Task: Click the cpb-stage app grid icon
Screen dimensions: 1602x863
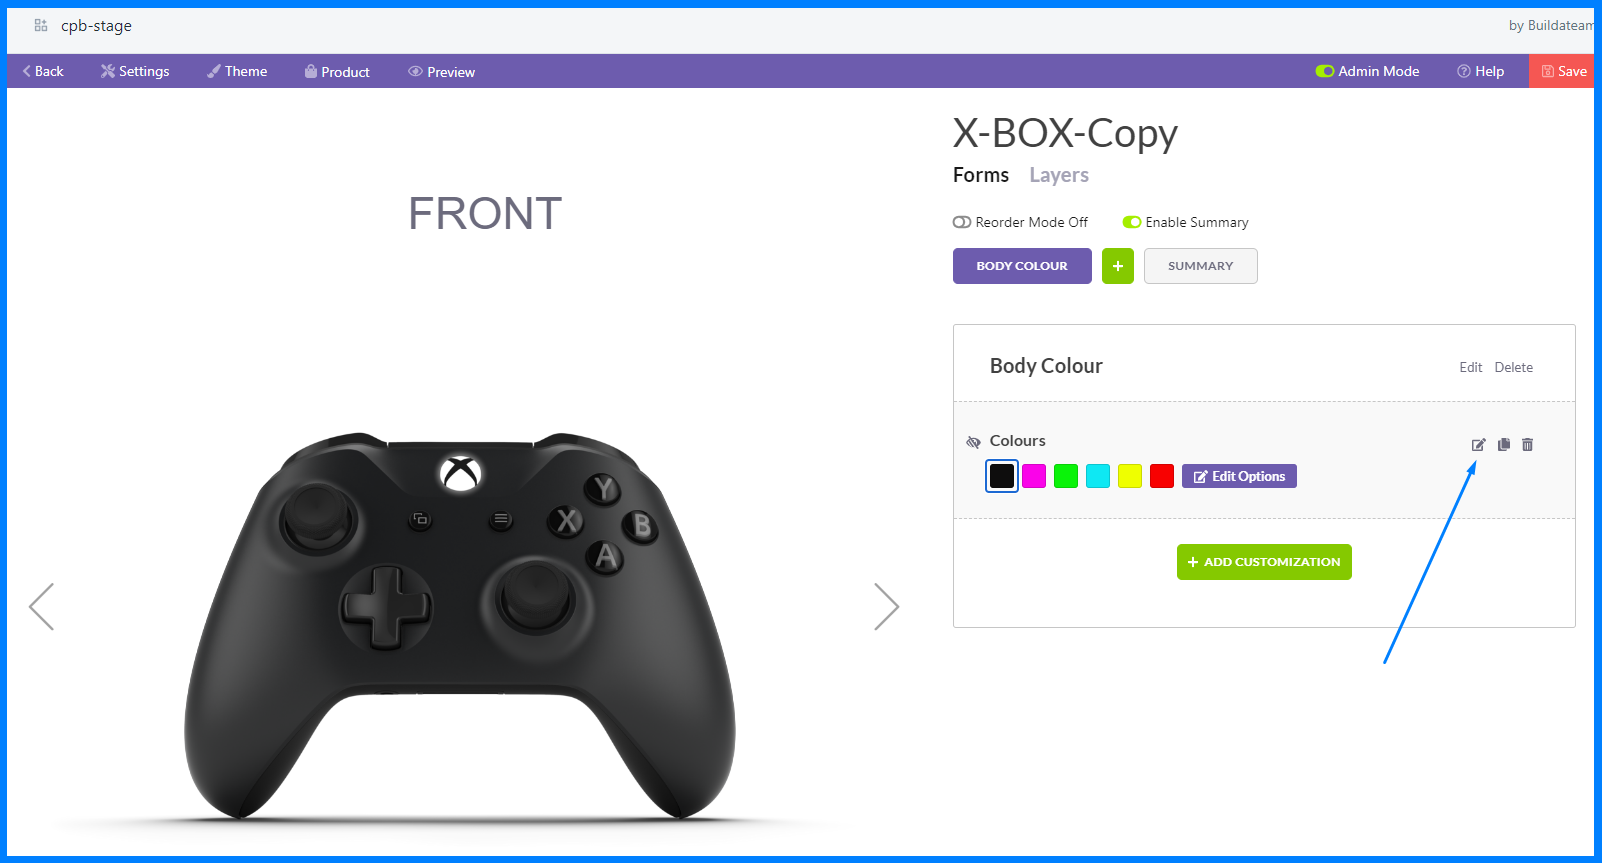Action: tap(41, 25)
